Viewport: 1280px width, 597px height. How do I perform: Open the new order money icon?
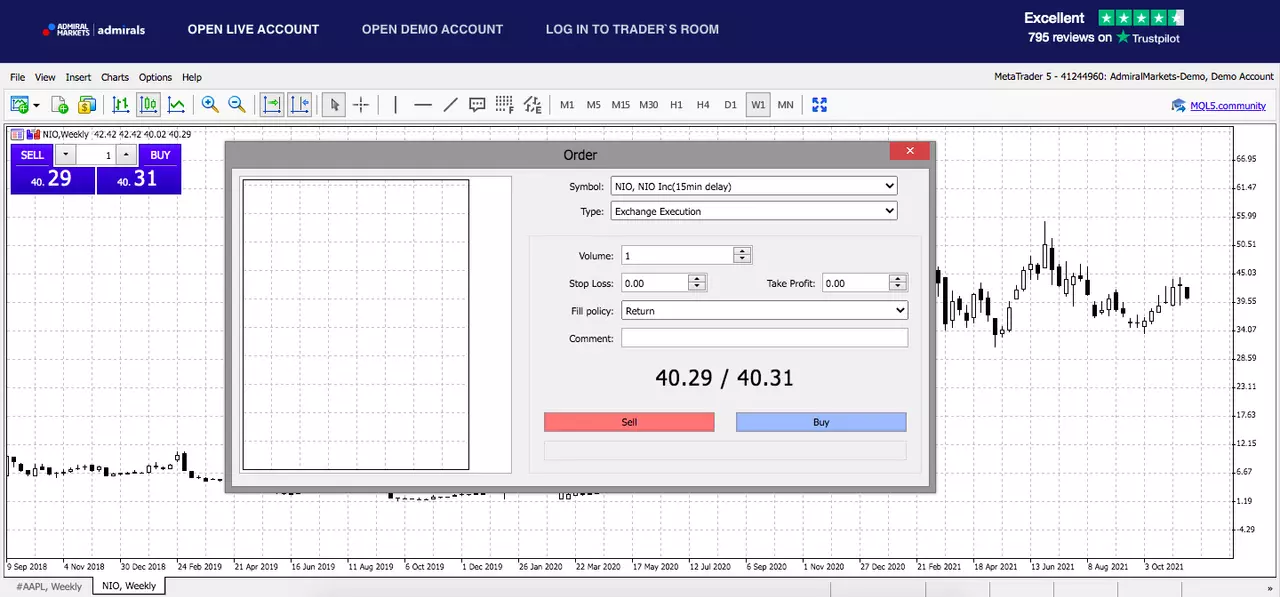[87, 104]
